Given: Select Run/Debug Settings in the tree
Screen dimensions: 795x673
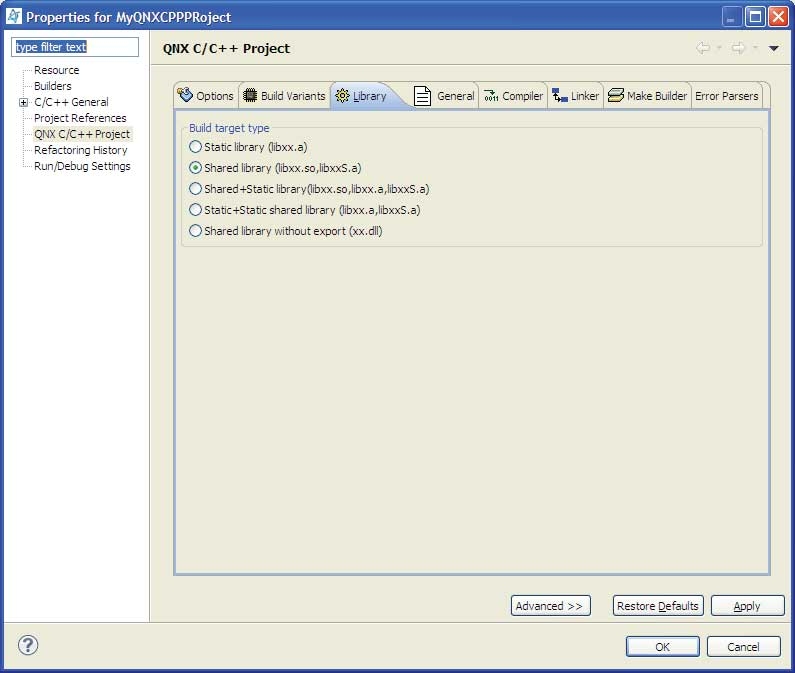Looking at the screenshot, I should point(82,166).
